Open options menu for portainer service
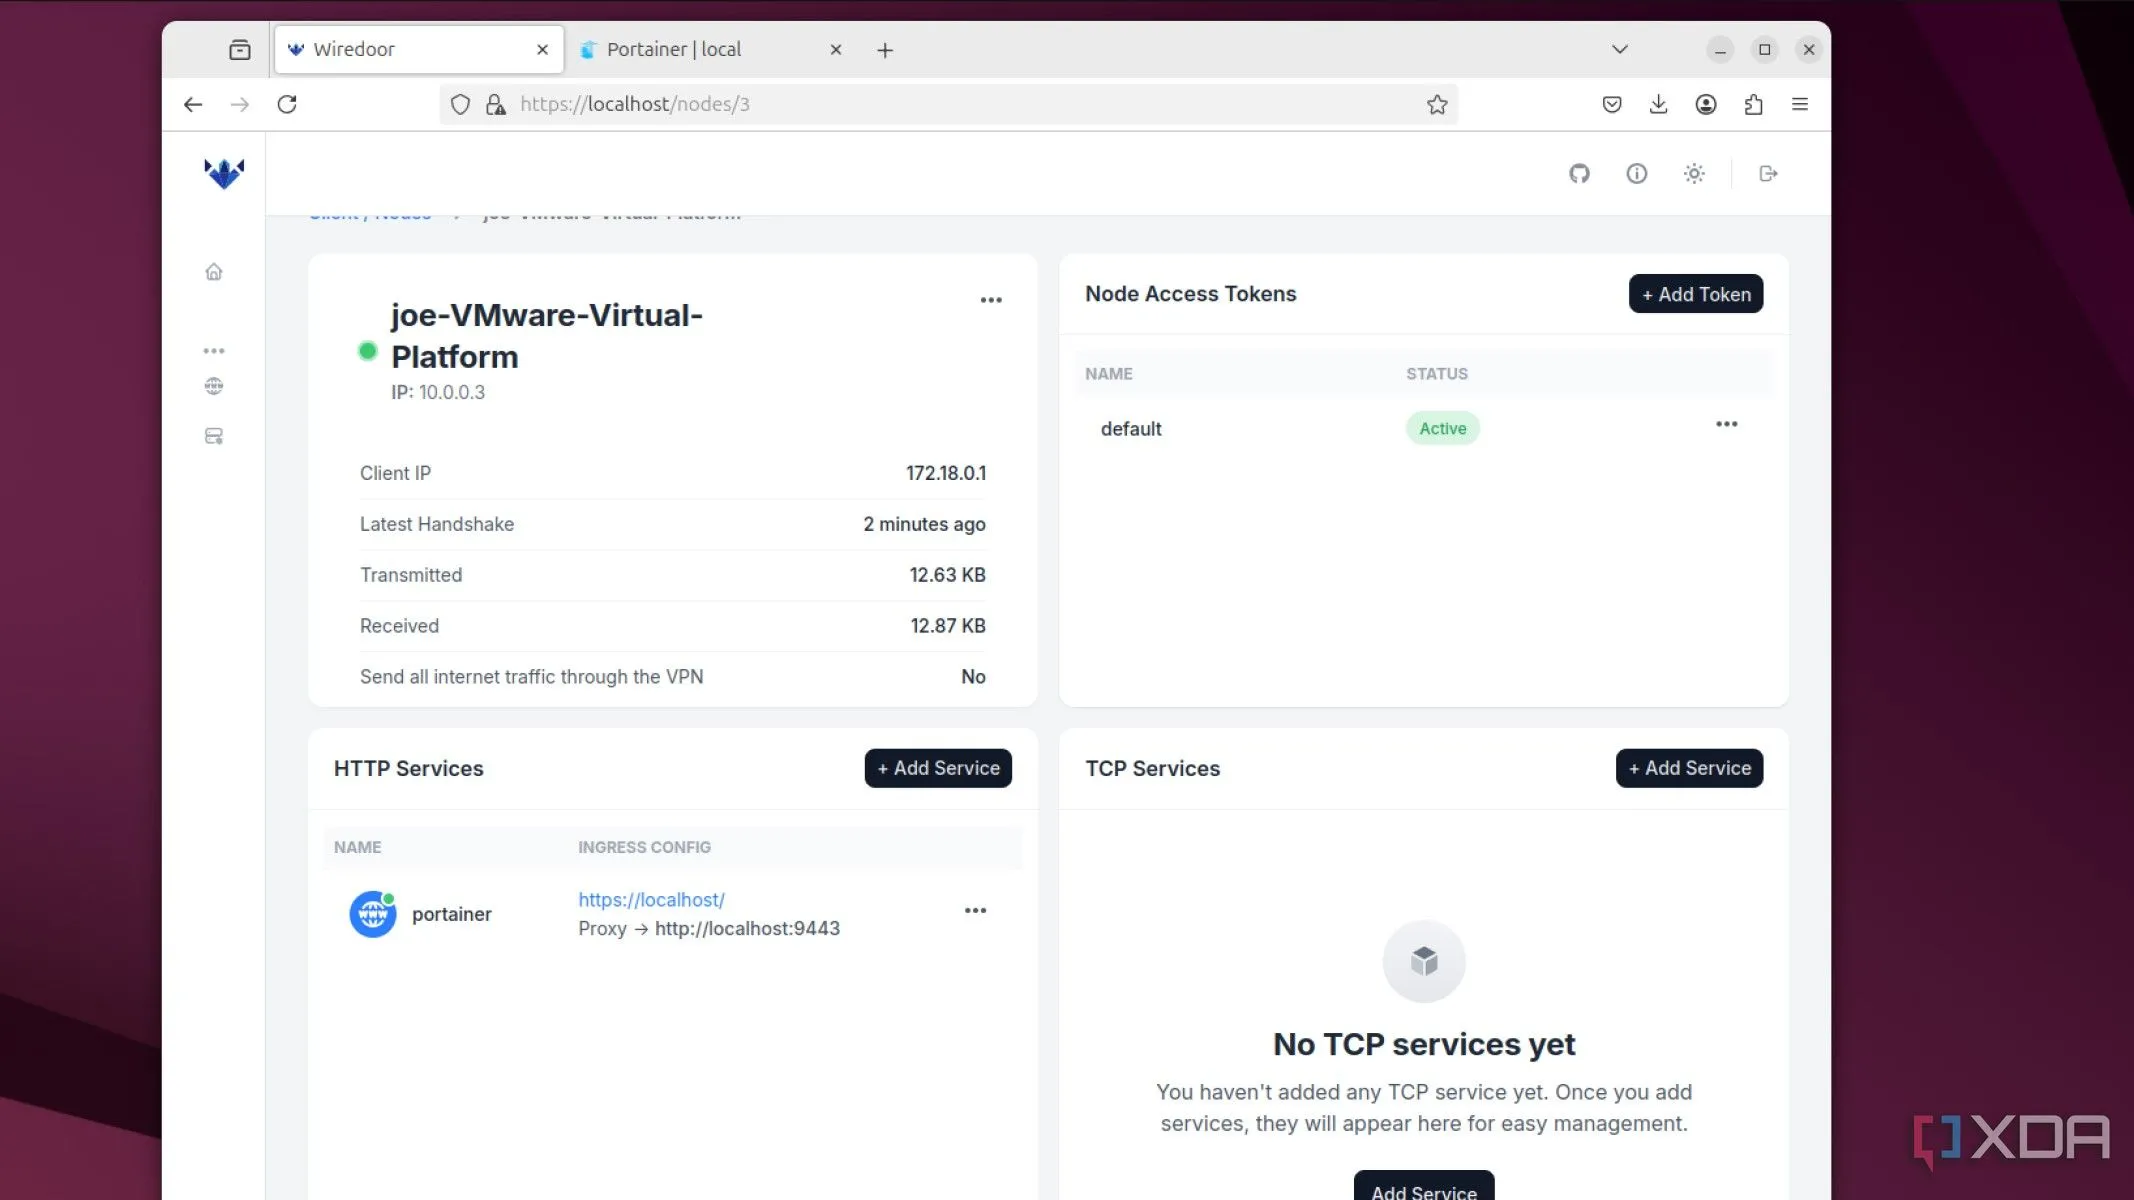The width and height of the screenshot is (2134, 1200). (975, 910)
